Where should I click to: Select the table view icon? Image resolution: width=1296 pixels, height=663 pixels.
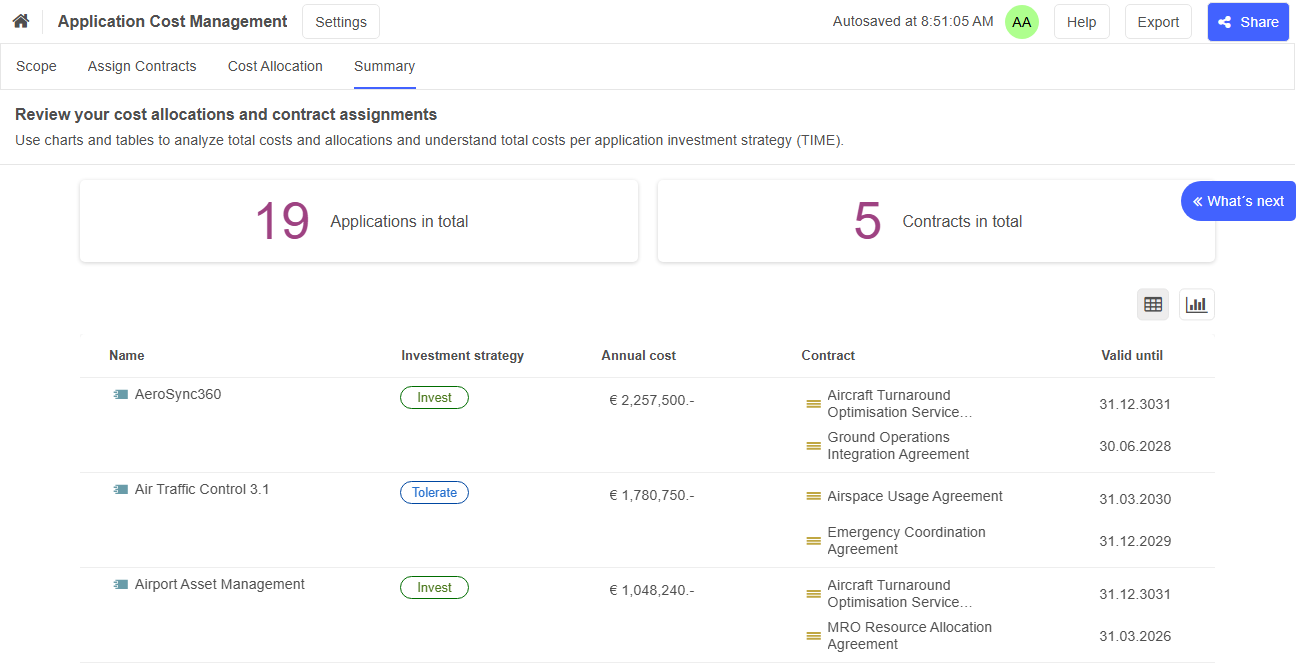pyautogui.click(x=1152, y=304)
